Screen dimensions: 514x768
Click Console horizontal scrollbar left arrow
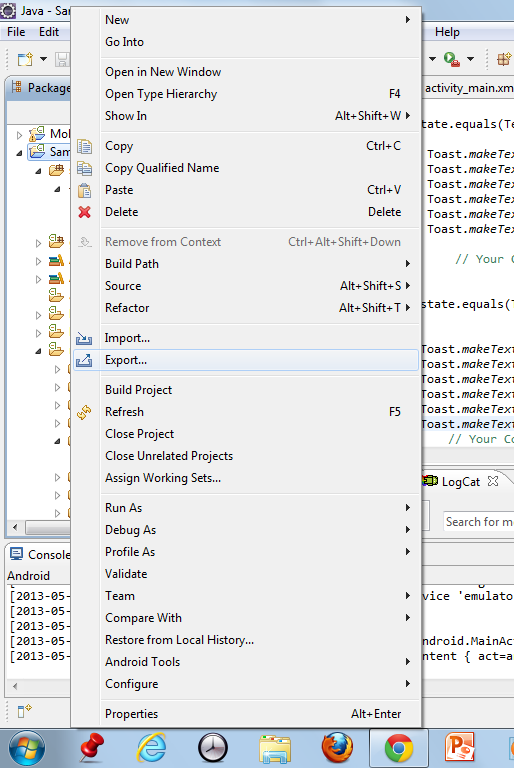(15, 686)
